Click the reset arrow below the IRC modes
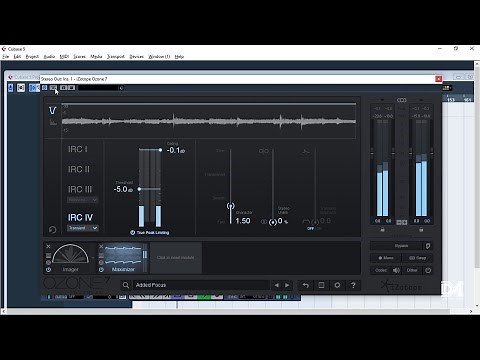The image size is (480, 360). tap(52, 230)
